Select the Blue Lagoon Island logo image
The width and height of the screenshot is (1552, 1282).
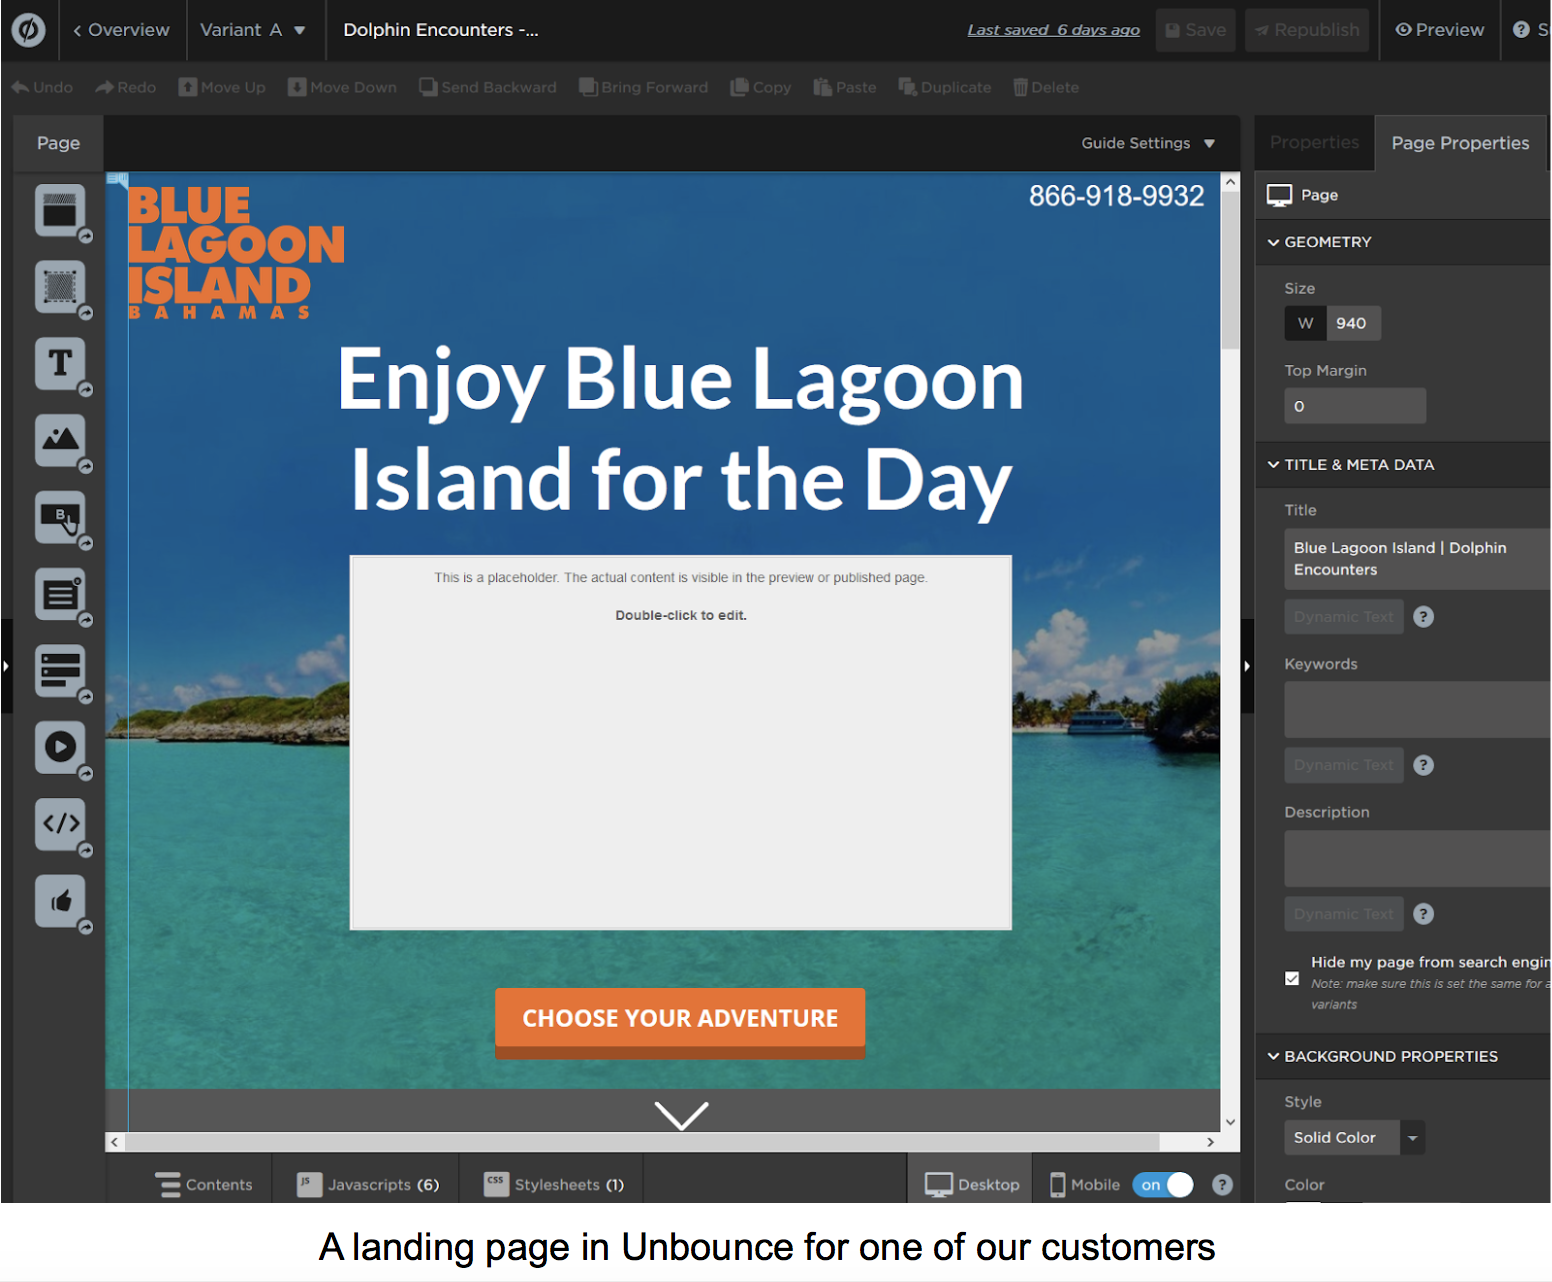tap(236, 253)
